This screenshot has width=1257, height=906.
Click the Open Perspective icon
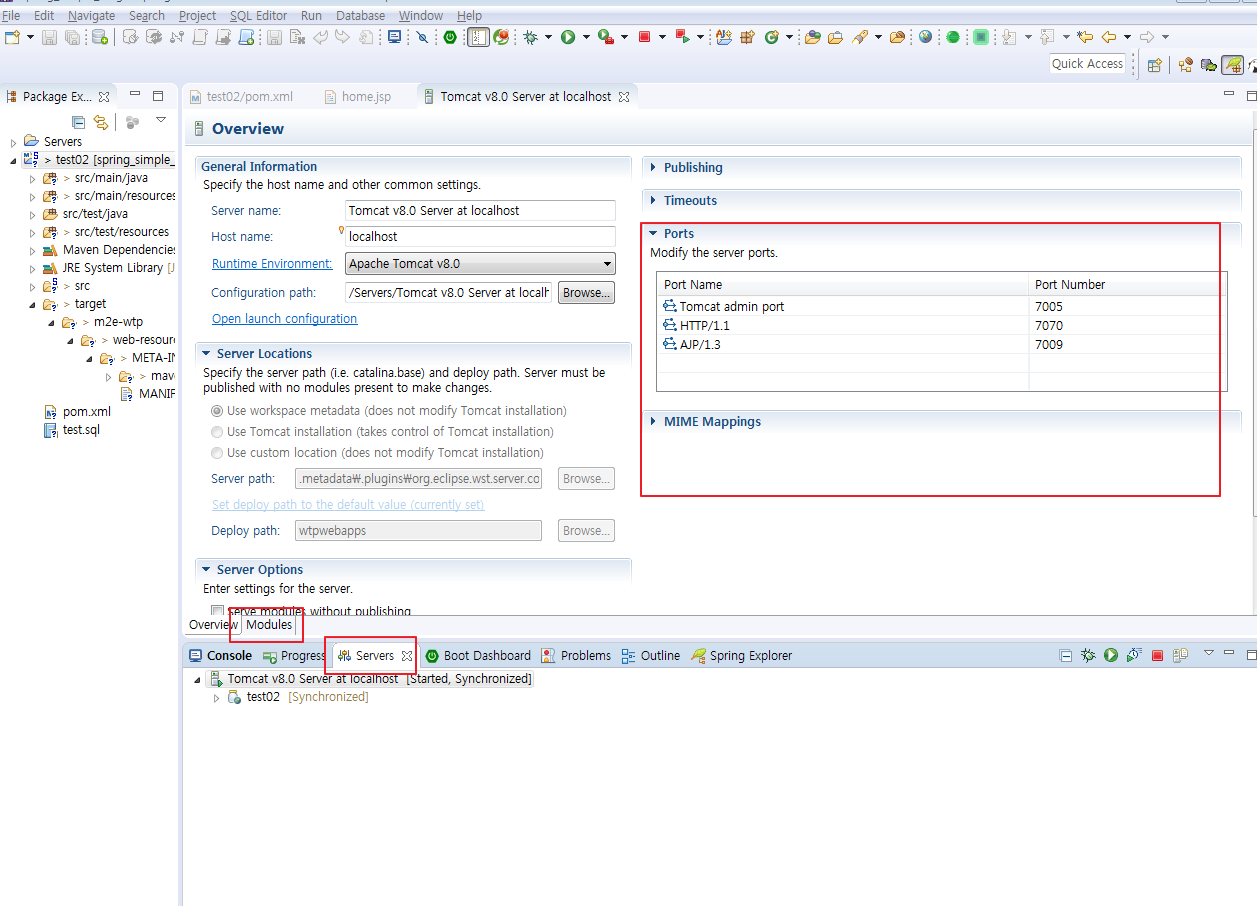click(1154, 64)
